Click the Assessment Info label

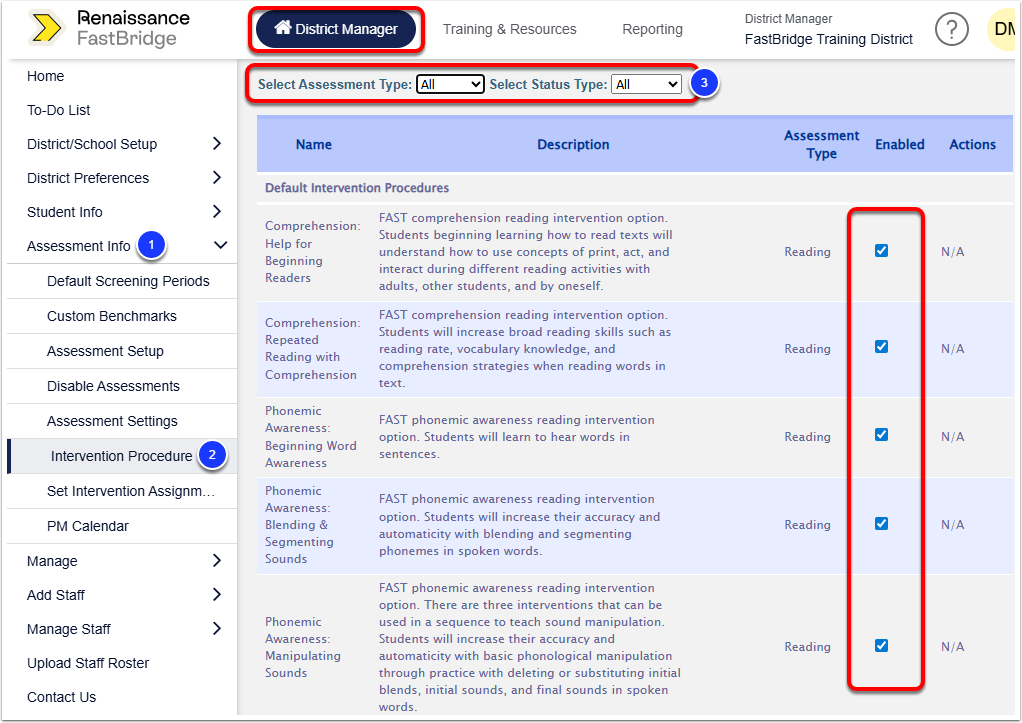tap(79, 246)
